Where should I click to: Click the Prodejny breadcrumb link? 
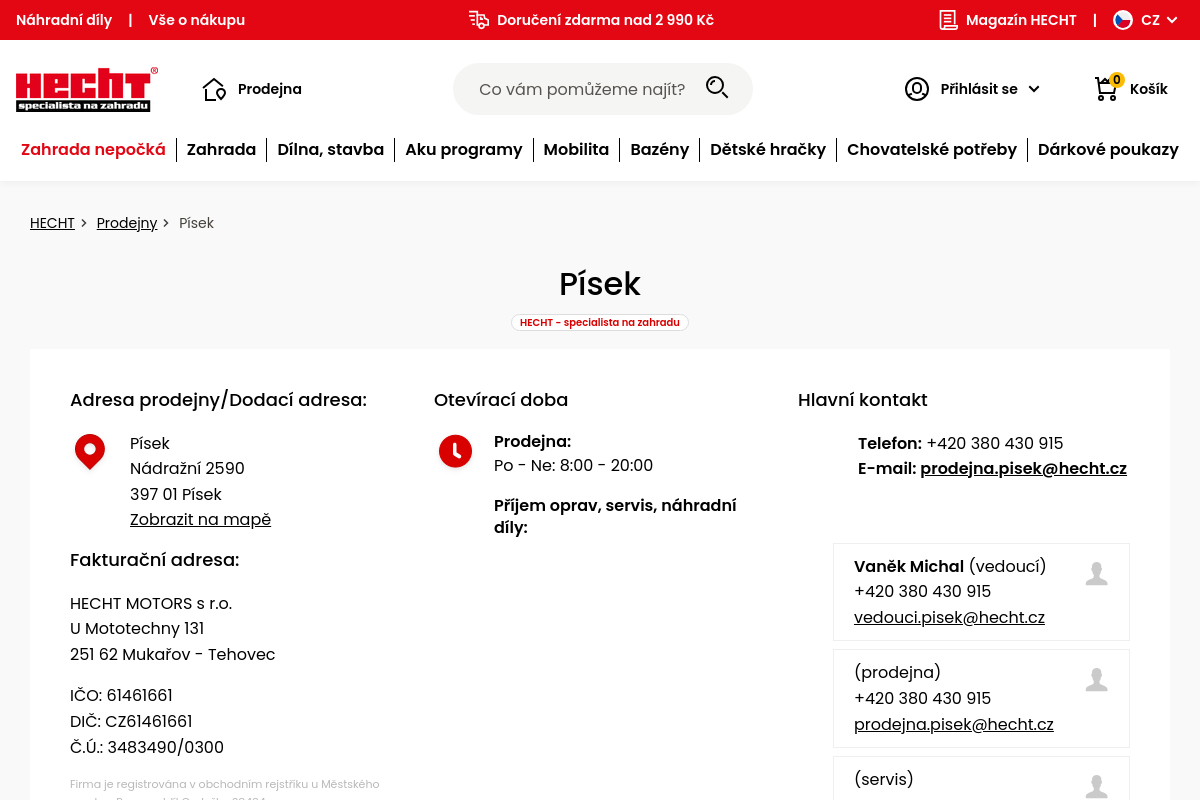[127, 223]
